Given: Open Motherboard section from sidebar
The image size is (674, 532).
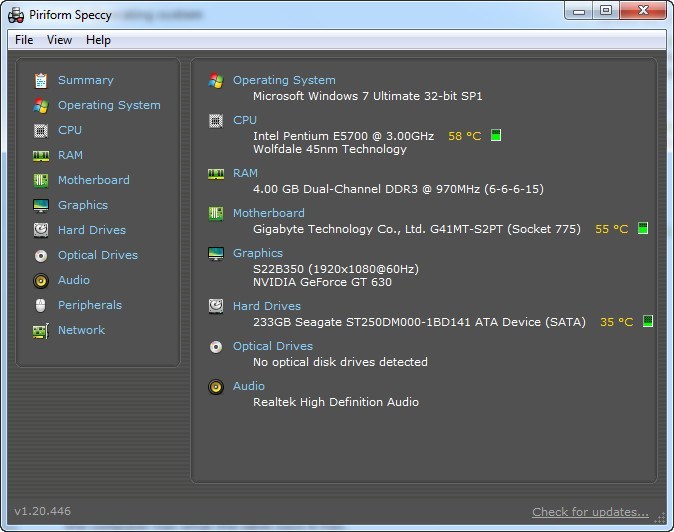Looking at the screenshot, I should [x=94, y=180].
